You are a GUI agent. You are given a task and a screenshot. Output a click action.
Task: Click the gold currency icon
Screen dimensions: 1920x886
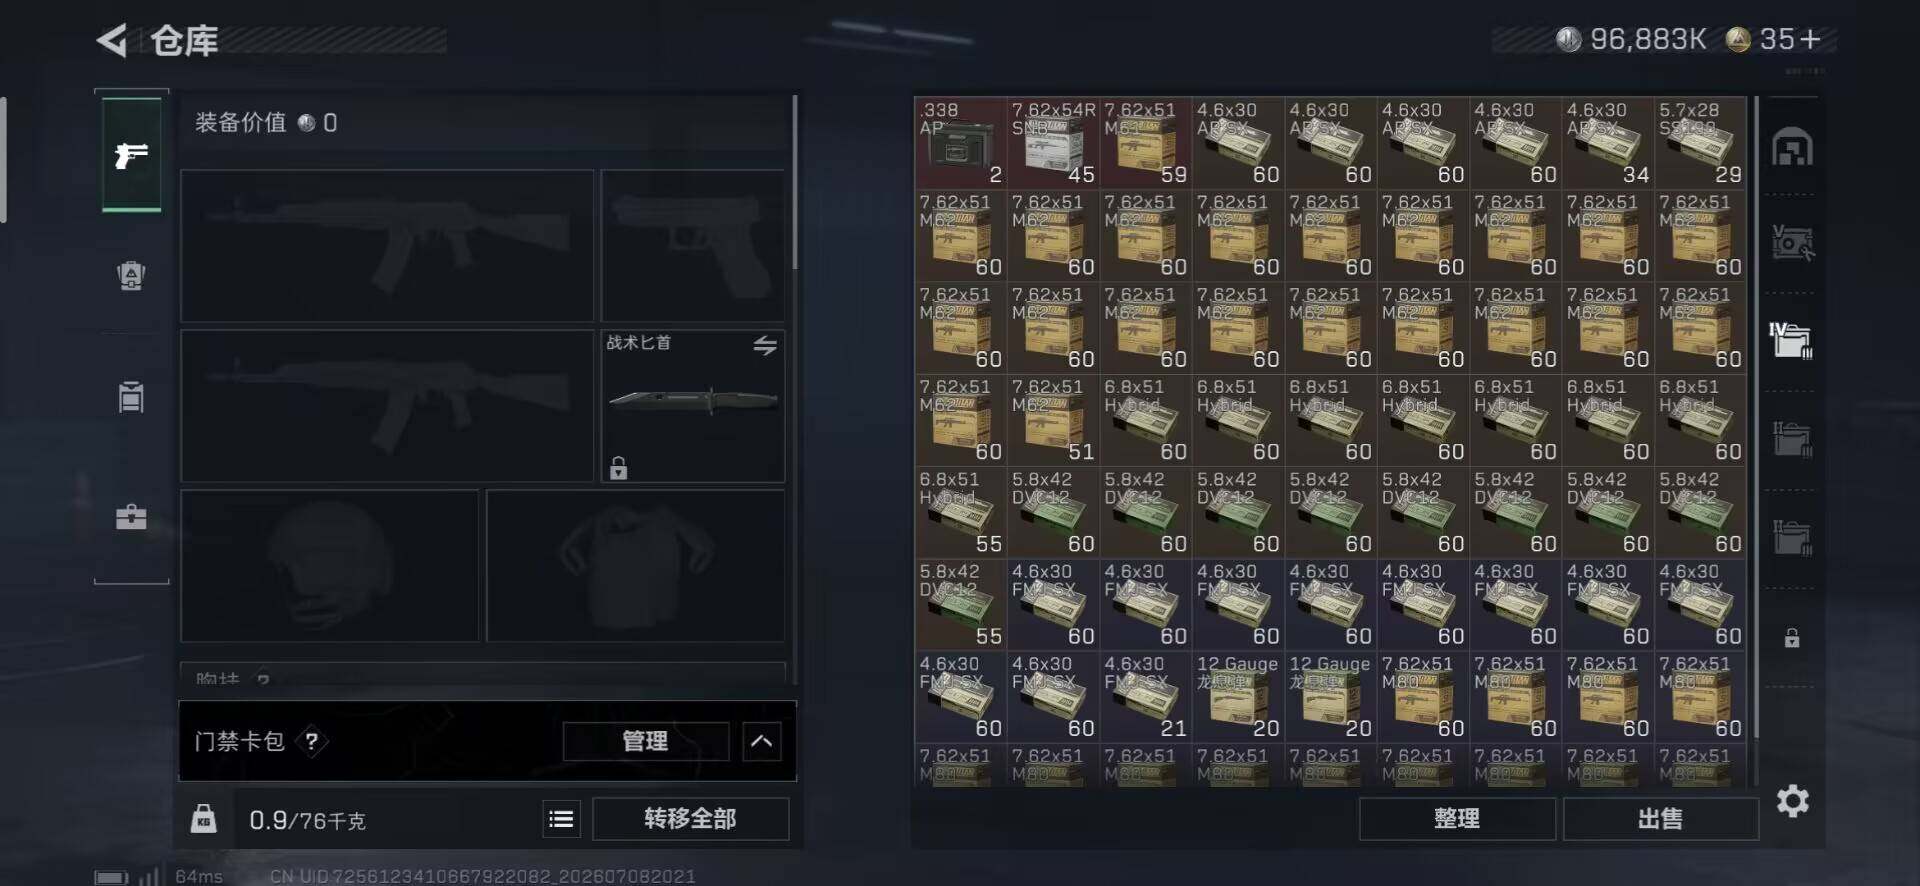click(1738, 39)
